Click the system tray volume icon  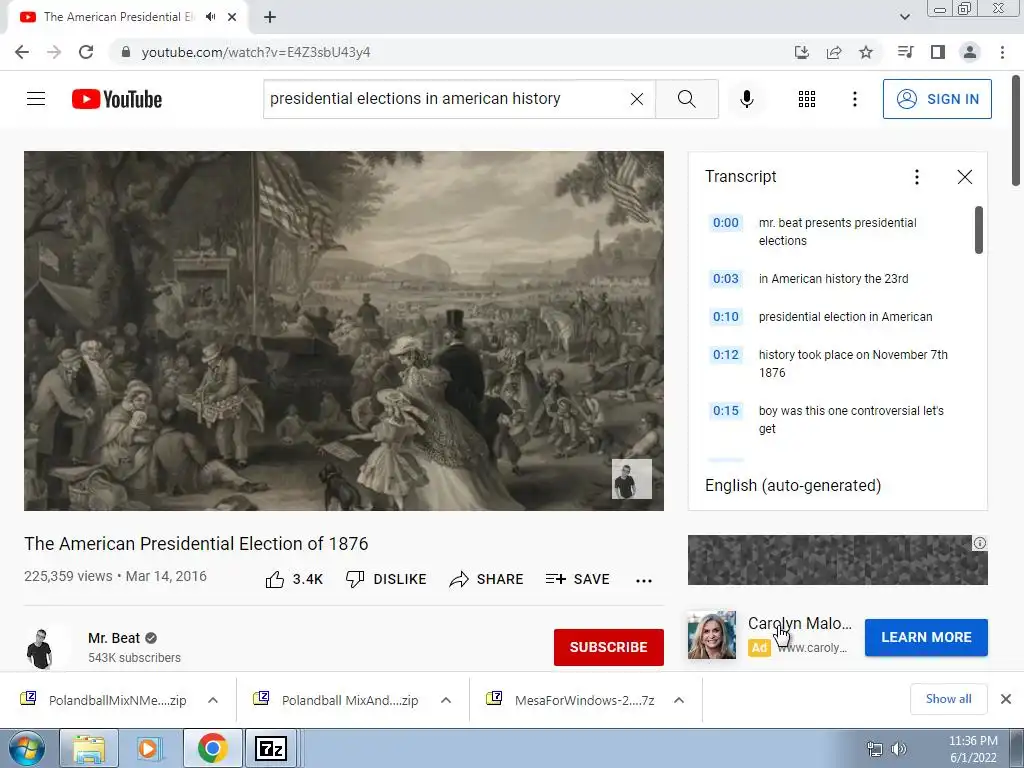click(x=899, y=748)
